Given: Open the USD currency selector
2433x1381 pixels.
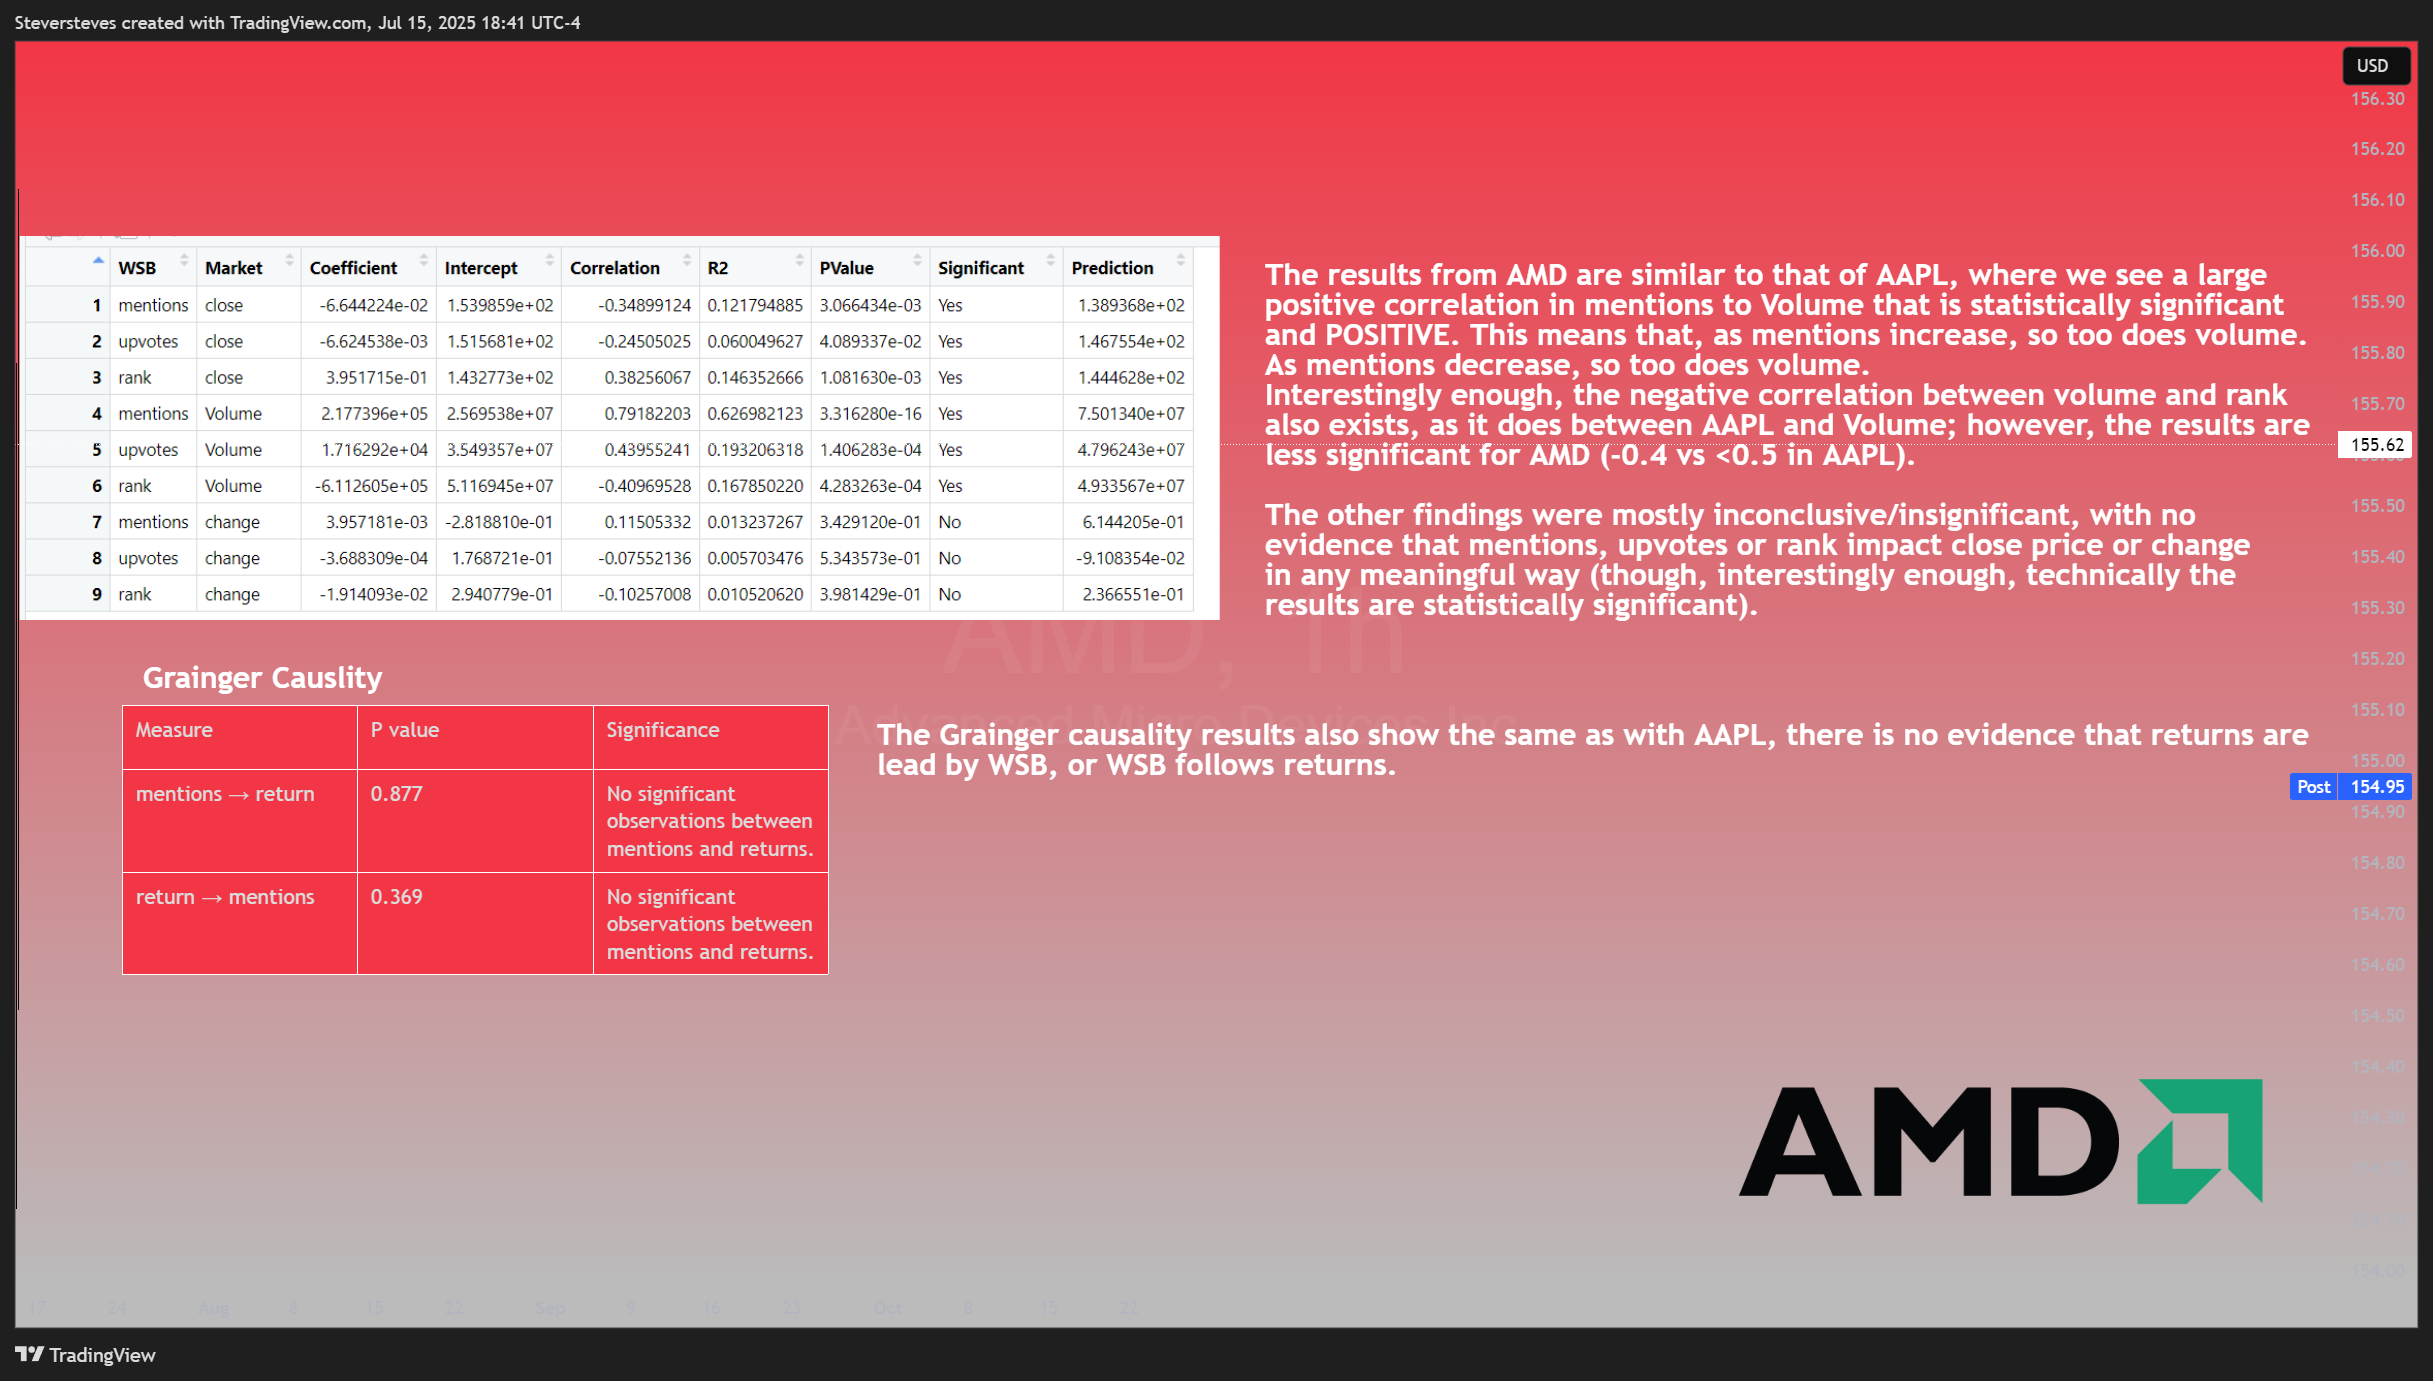Looking at the screenshot, I should coord(2374,66).
